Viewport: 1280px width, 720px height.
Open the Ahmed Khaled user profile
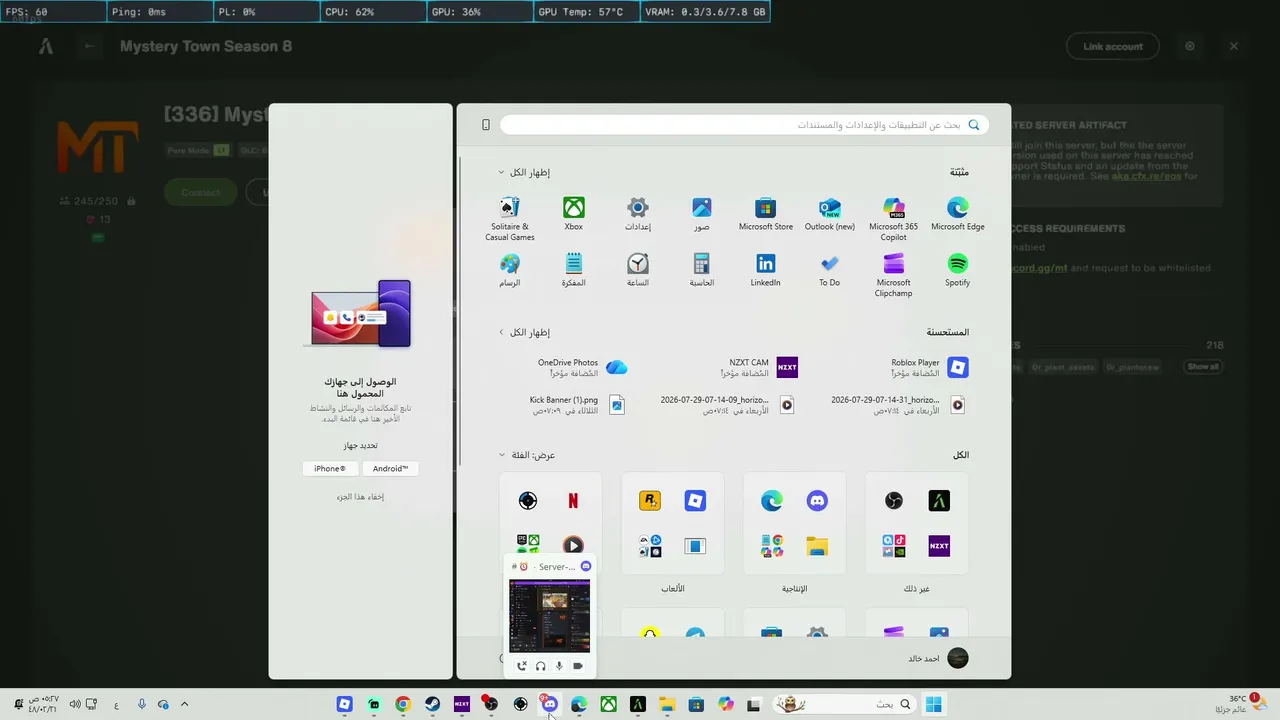pos(937,658)
